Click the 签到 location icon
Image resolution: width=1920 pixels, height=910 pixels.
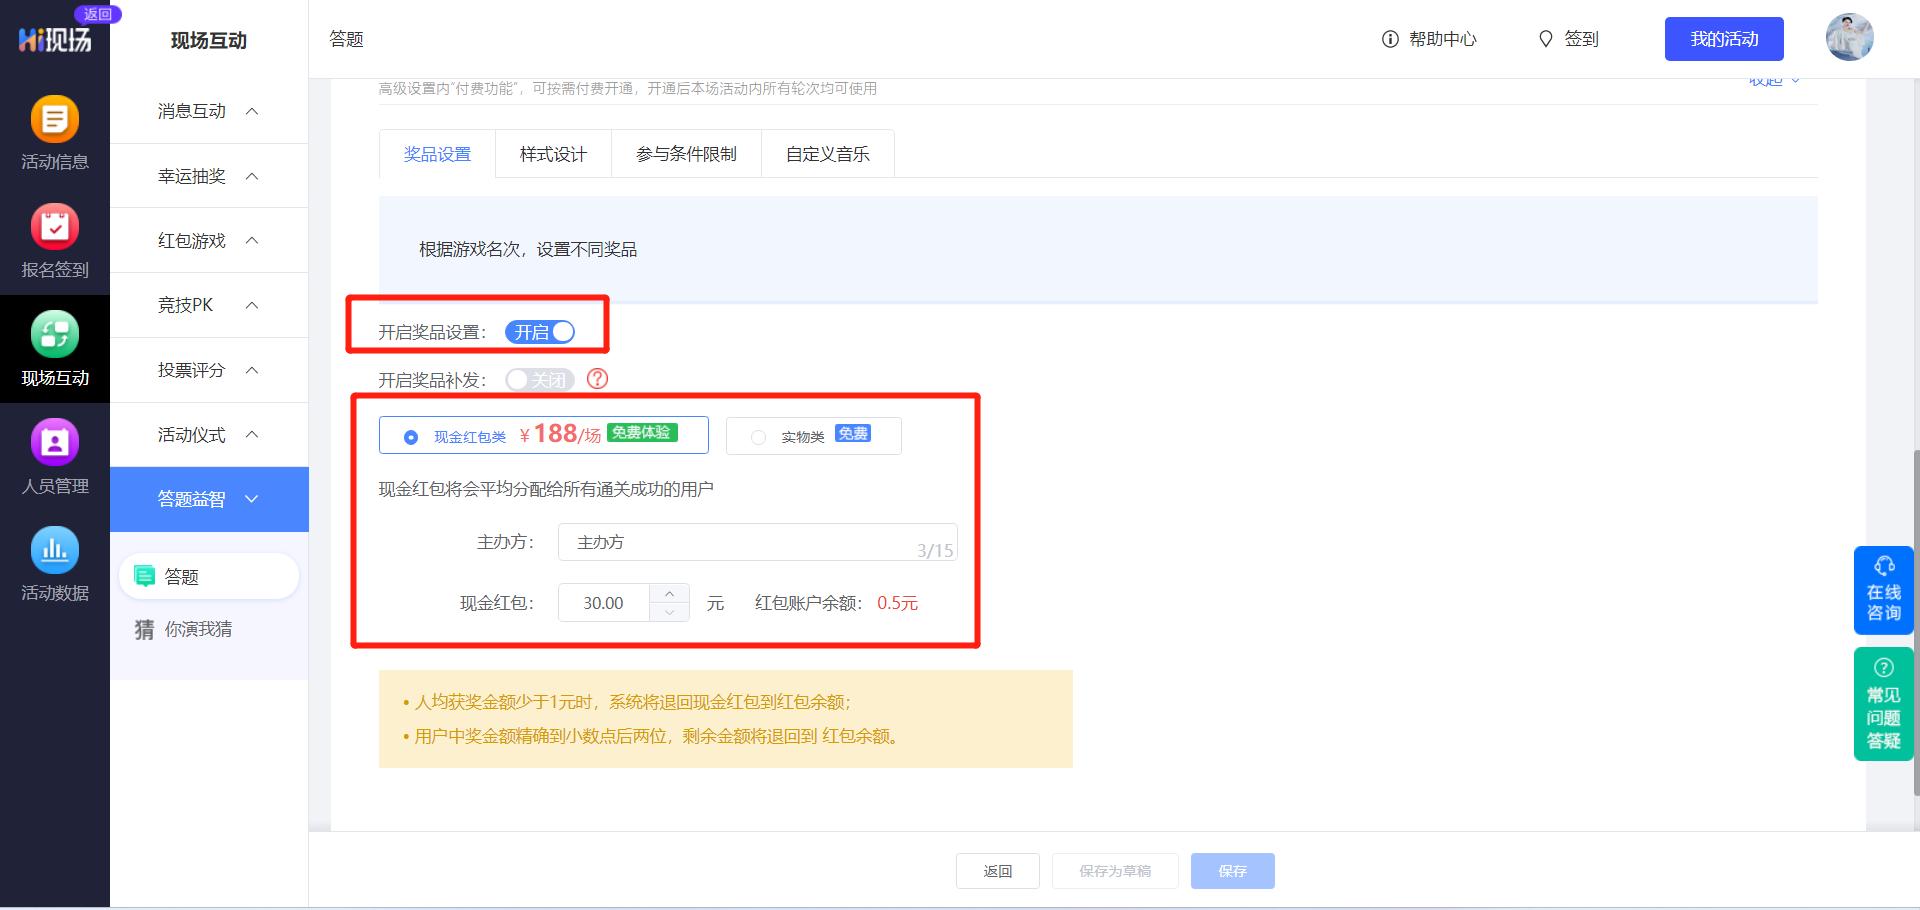click(1546, 39)
